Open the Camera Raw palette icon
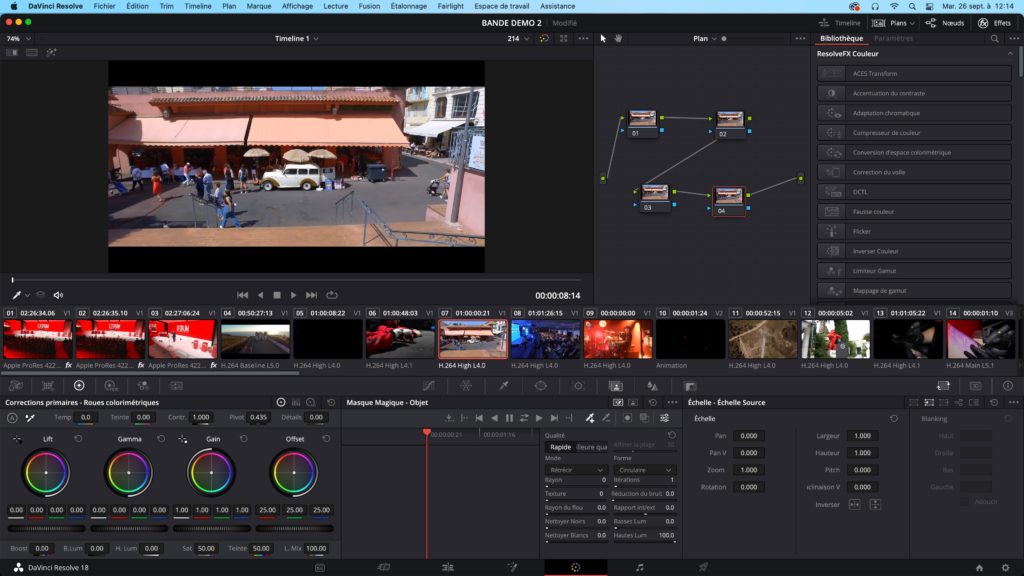The width and height of the screenshot is (1024, 576). [x=16, y=386]
